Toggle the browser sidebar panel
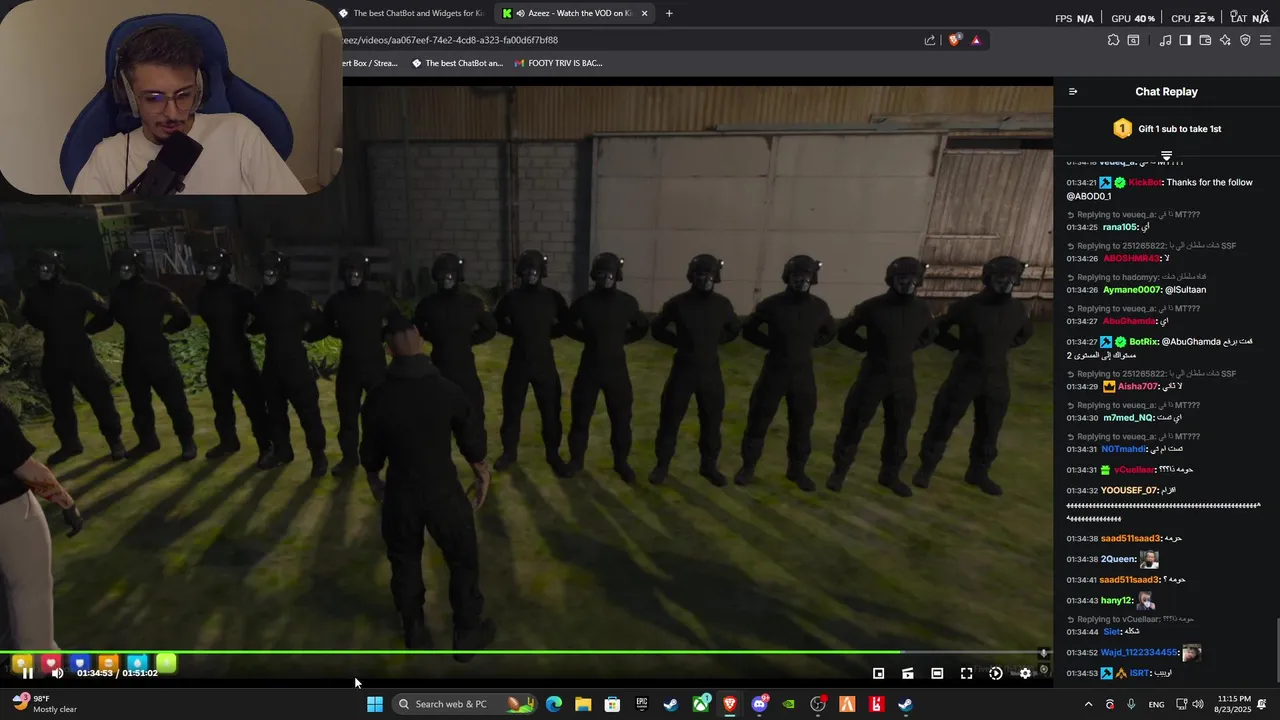This screenshot has height=720, width=1280. (1185, 40)
